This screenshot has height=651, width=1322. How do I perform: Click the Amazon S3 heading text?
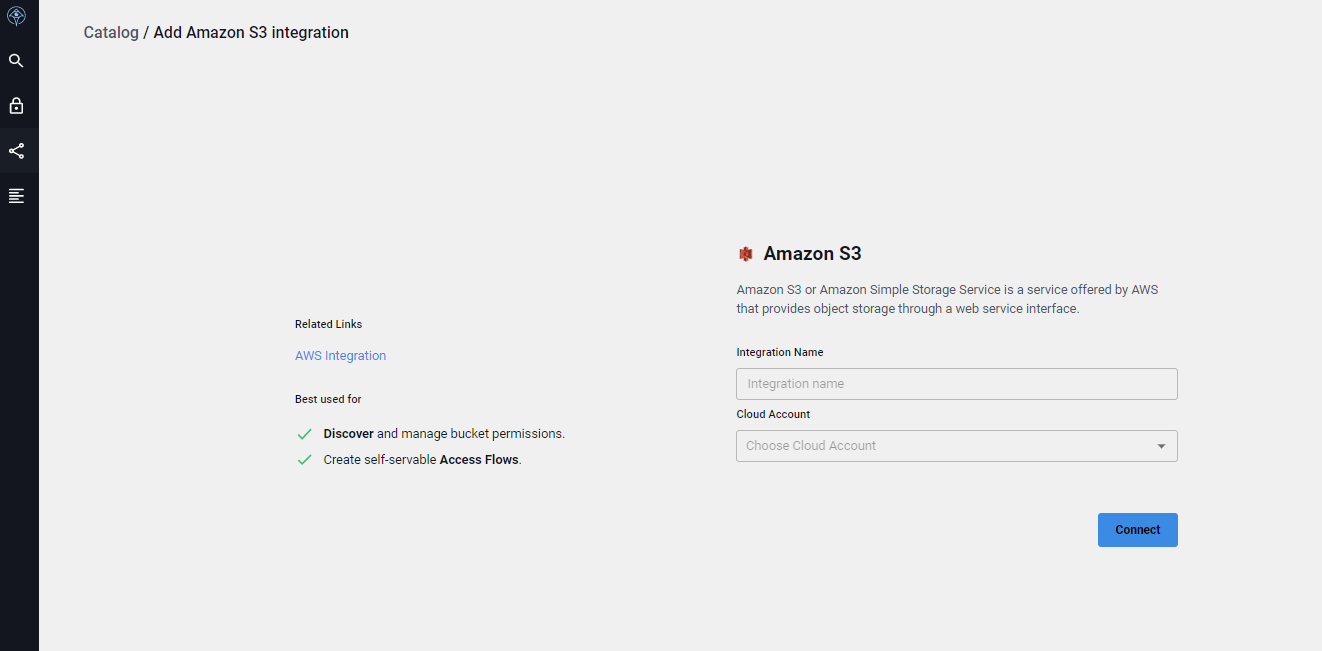point(812,254)
